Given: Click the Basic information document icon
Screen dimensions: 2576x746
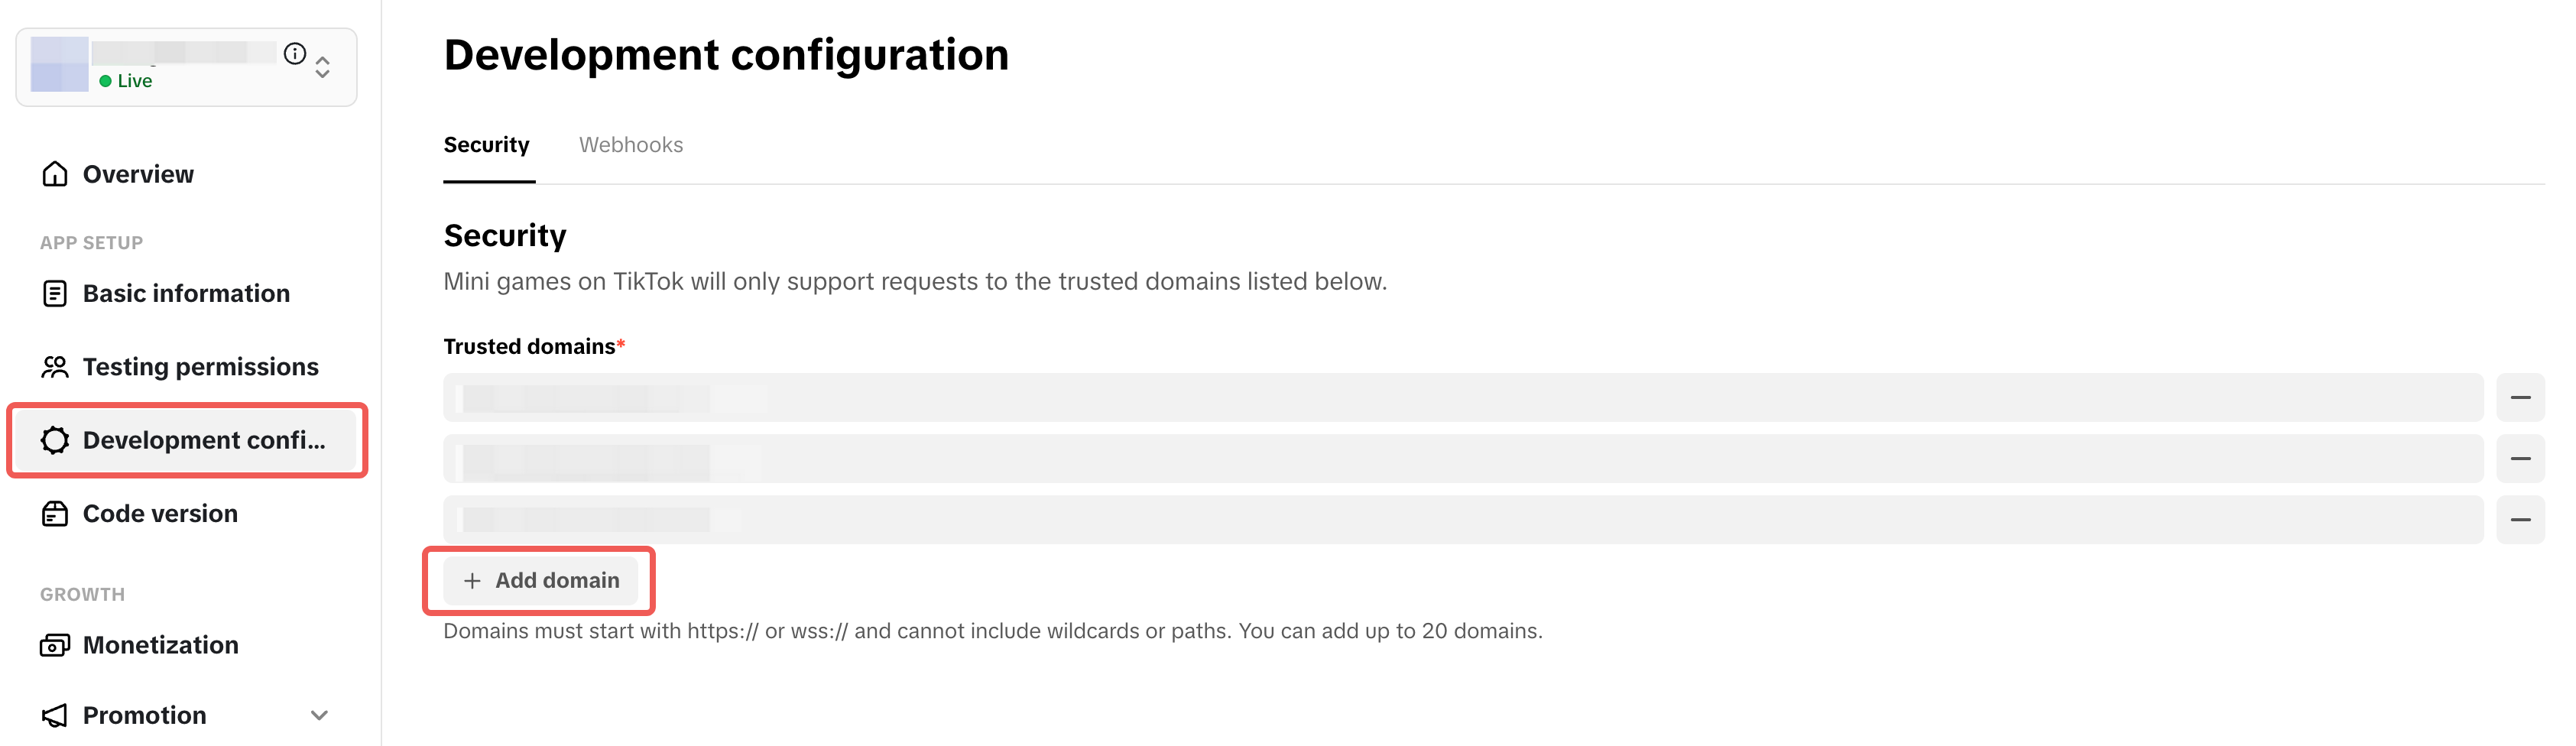Looking at the screenshot, I should click(x=55, y=293).
